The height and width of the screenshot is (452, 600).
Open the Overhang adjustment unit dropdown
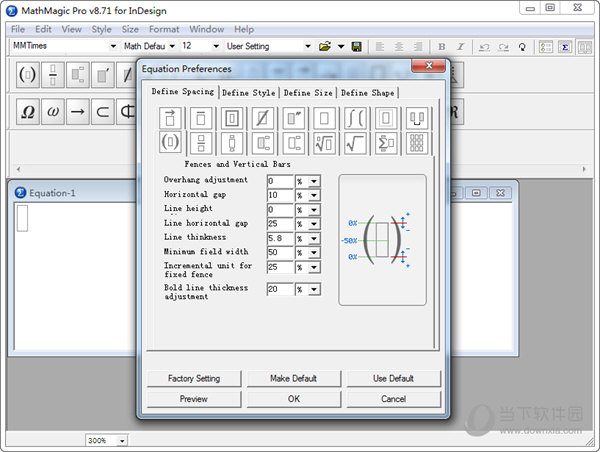click(314, 181)
